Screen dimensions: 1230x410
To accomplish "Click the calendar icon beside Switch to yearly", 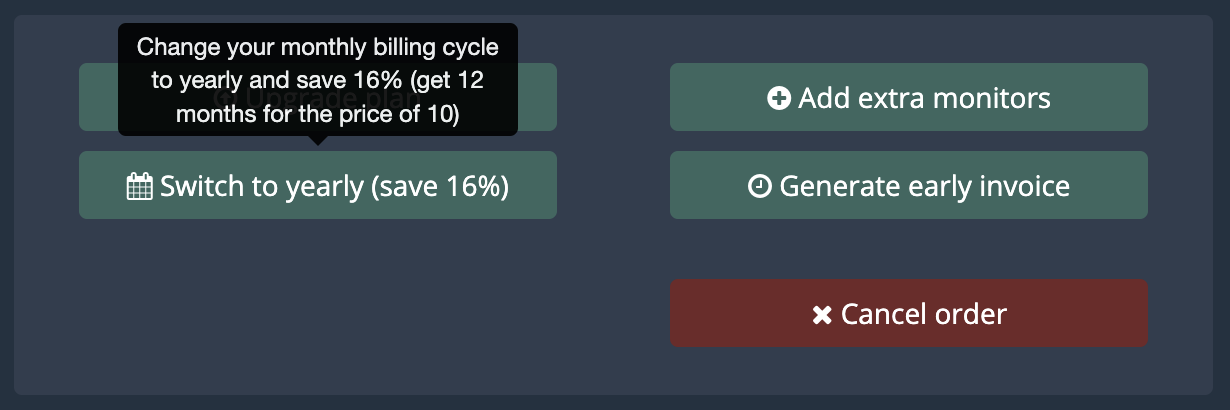I will coord(139,186).
